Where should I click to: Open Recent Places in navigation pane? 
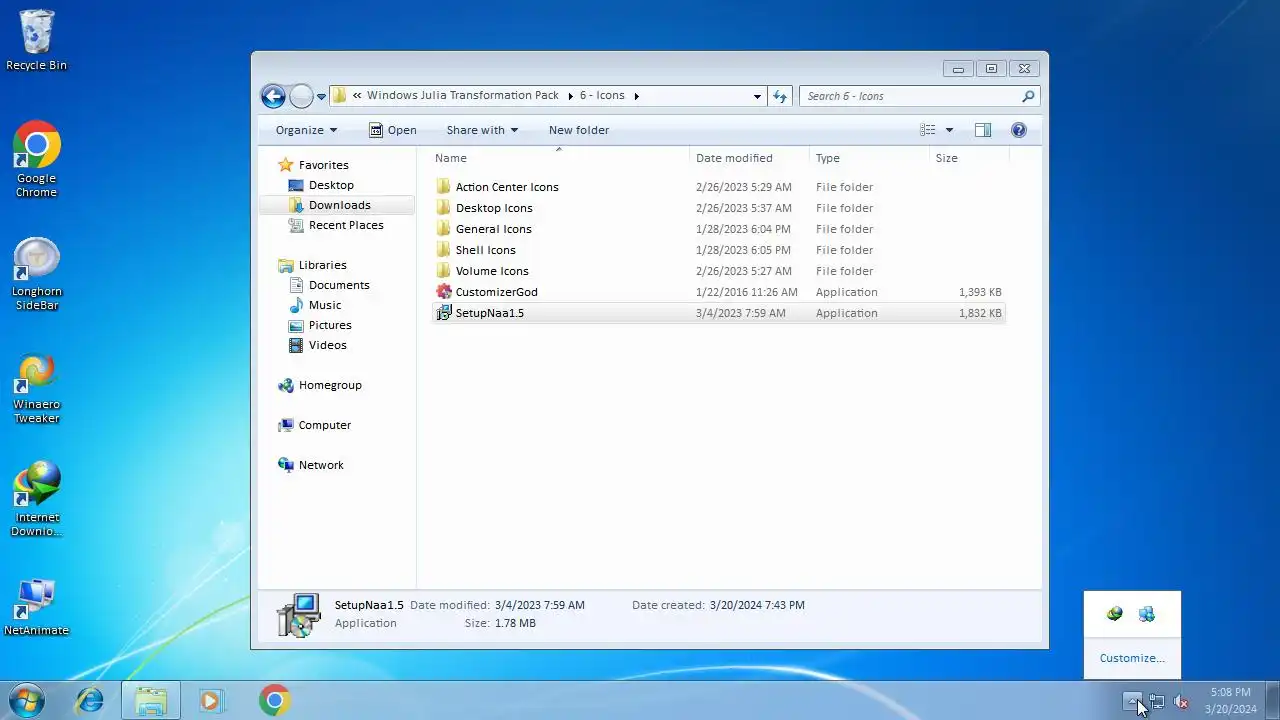click(x=346, y=225)
